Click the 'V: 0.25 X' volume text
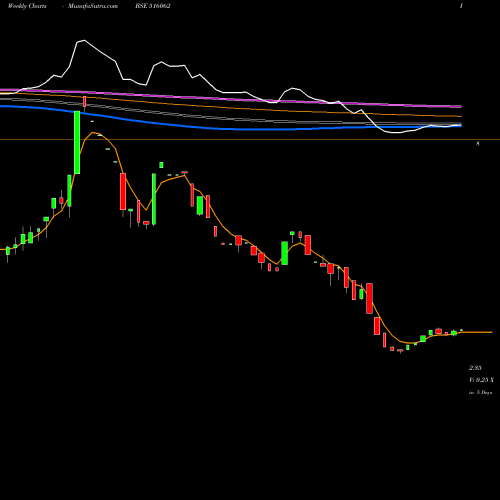500x500 pixels. pyautogui.click(x=481, y=380)
